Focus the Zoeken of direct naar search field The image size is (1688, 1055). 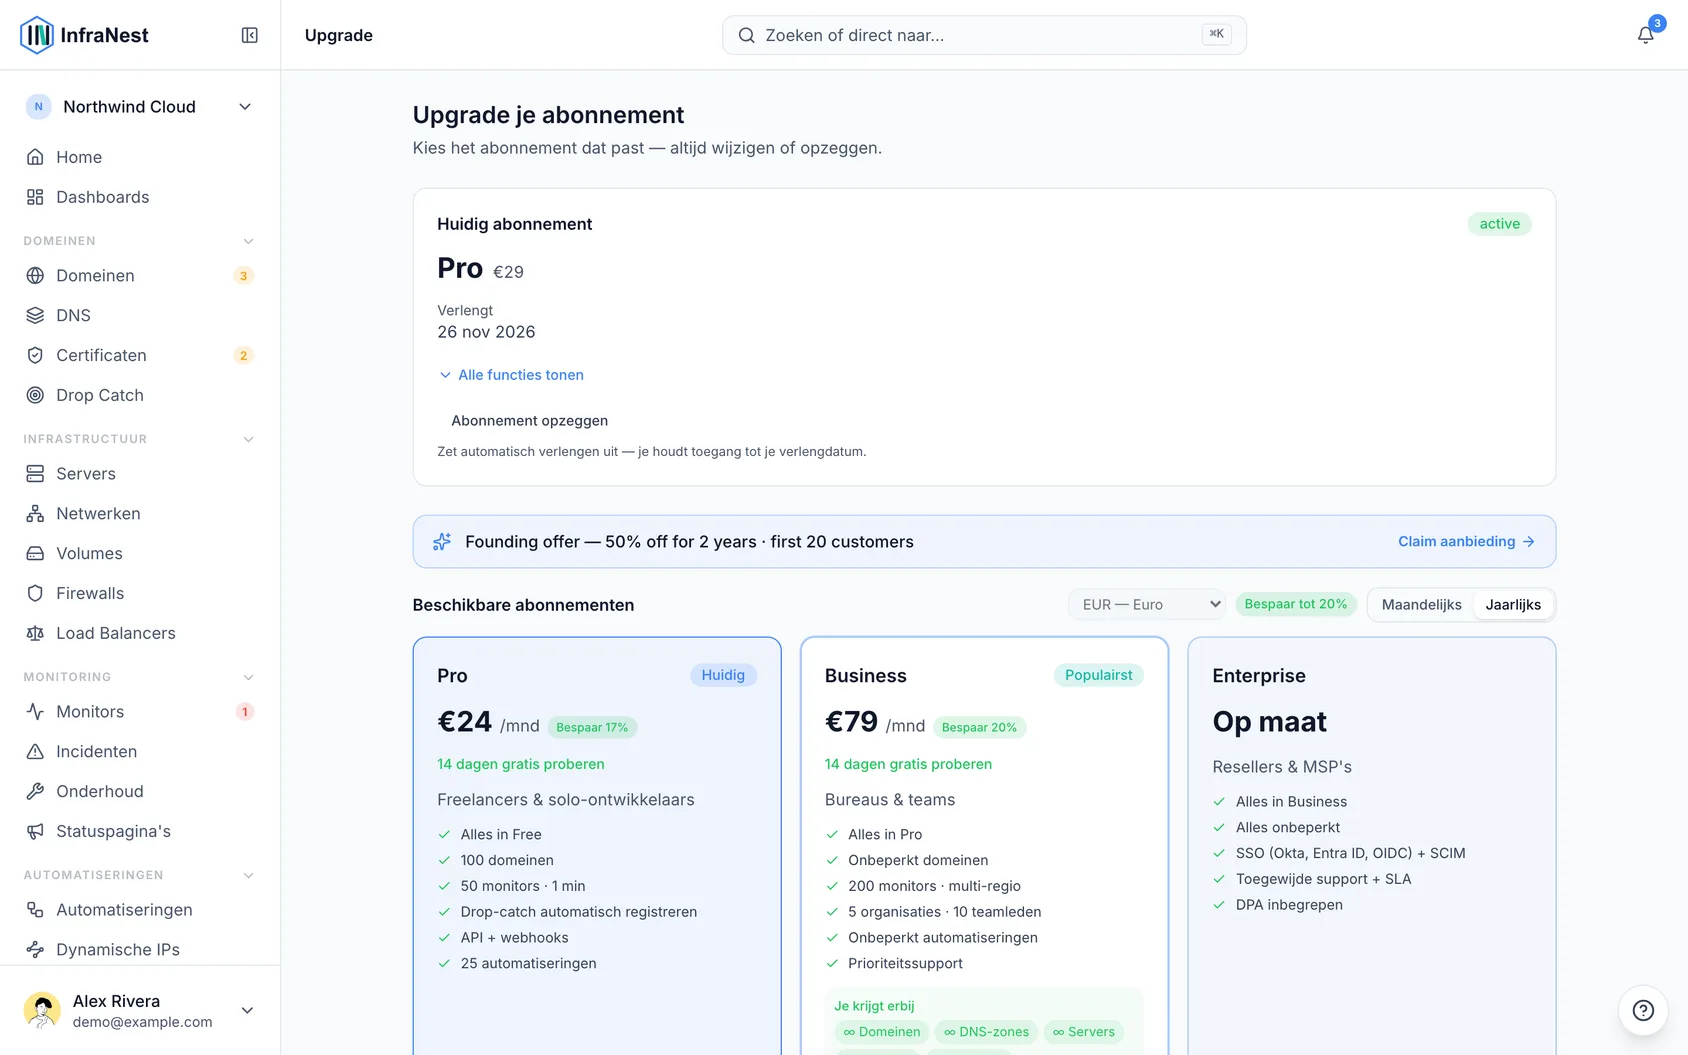984,35
